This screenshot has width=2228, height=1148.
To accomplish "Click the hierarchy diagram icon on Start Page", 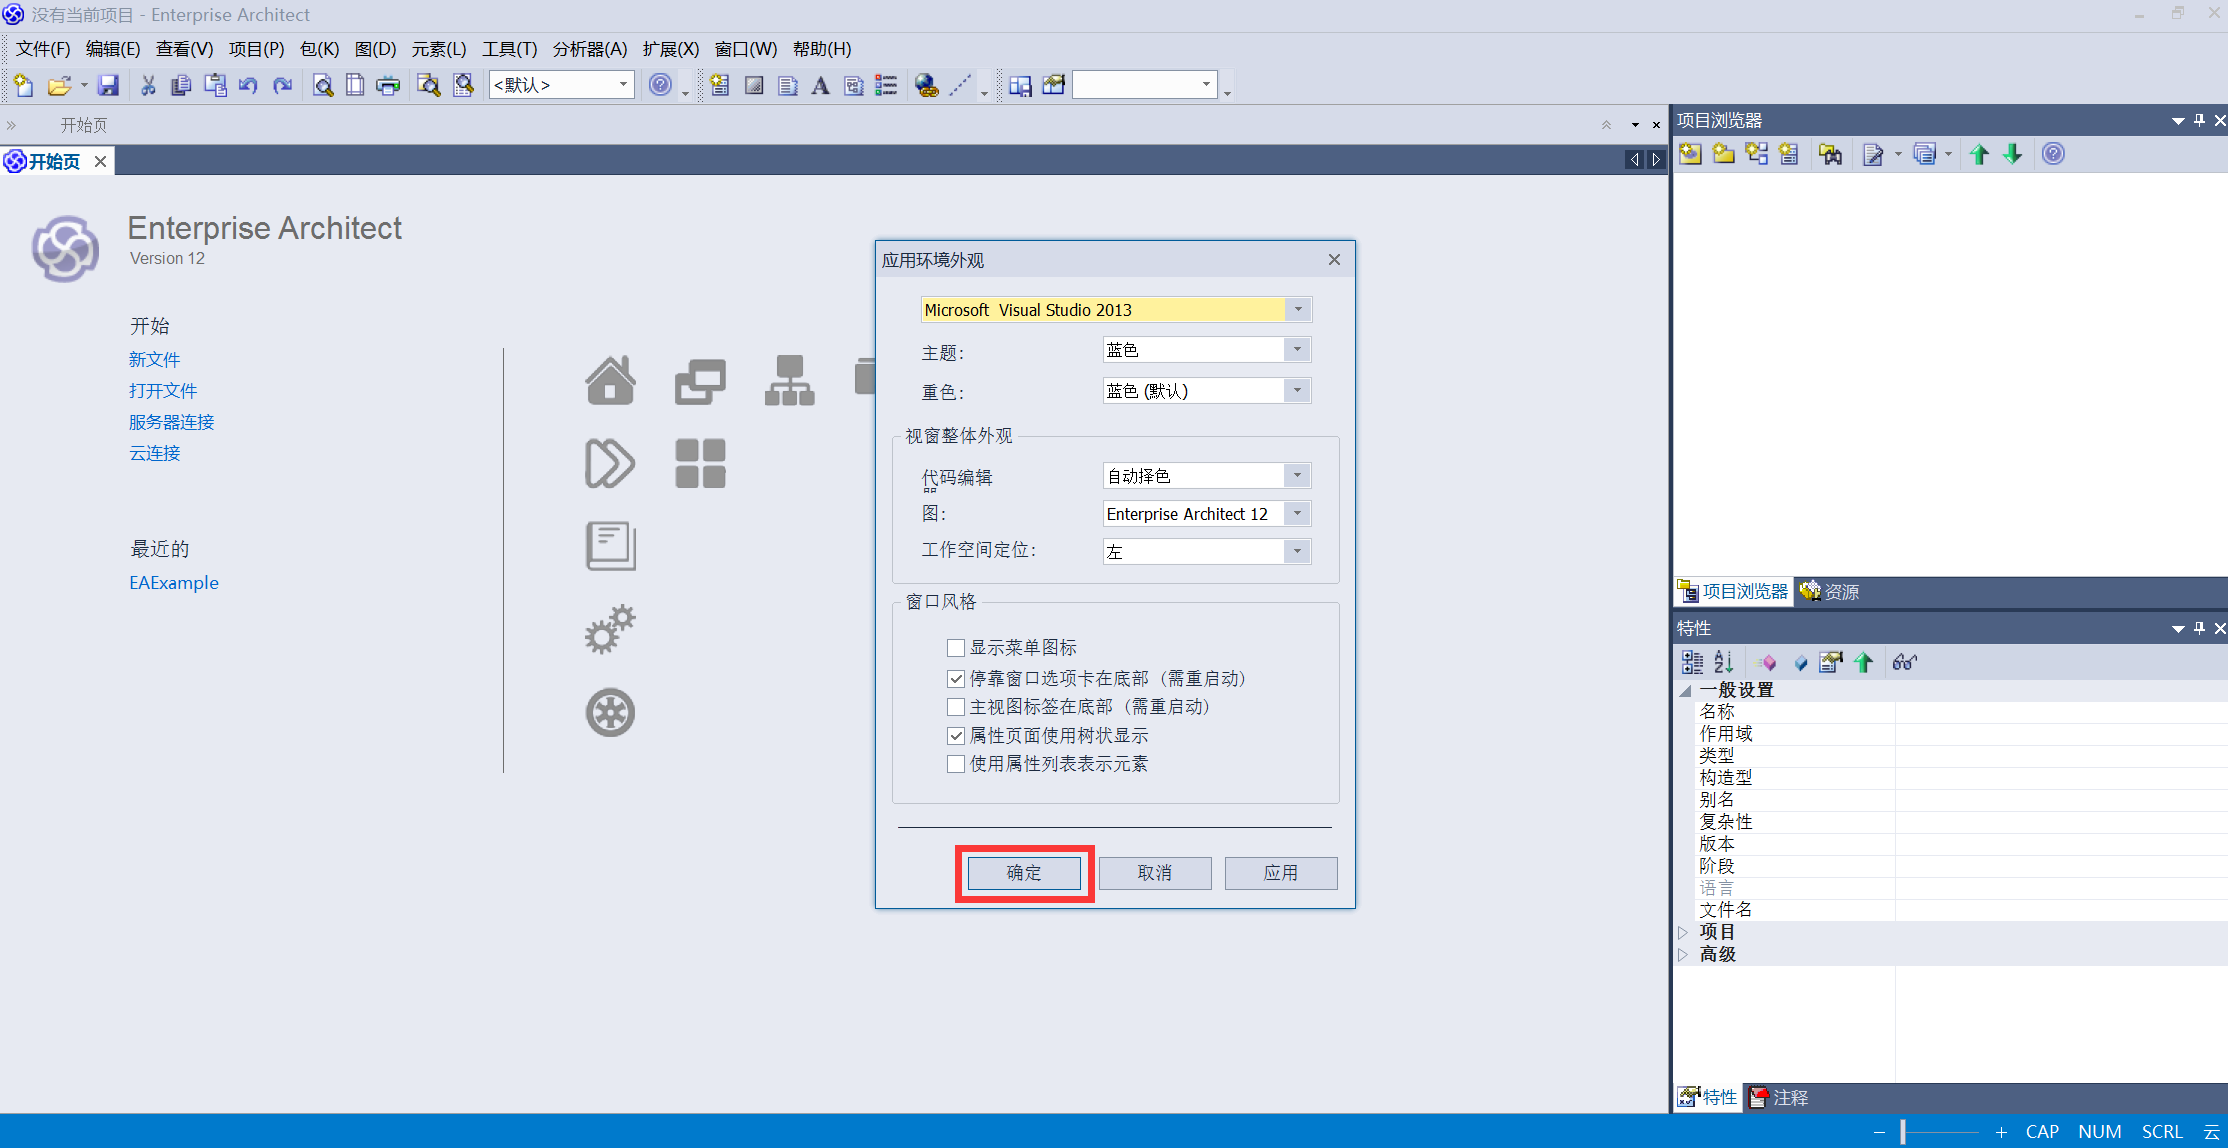I will coord(790,380).
